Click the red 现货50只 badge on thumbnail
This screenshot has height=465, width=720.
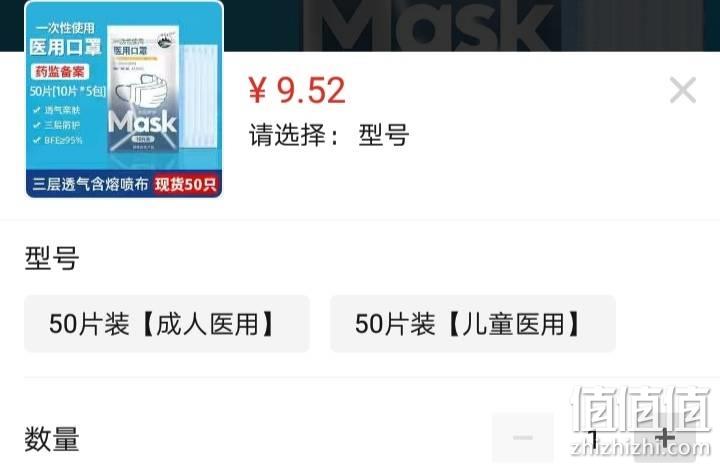186,184
